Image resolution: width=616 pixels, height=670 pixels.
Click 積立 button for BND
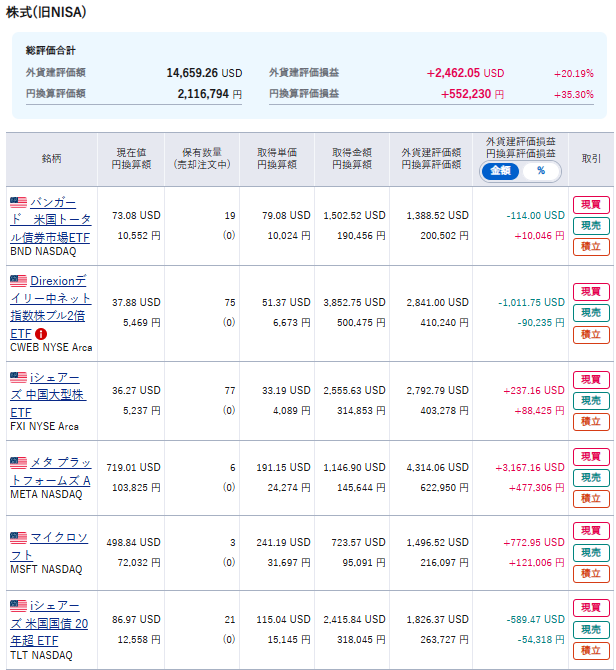pyautogui.click(x=591, y=247)
